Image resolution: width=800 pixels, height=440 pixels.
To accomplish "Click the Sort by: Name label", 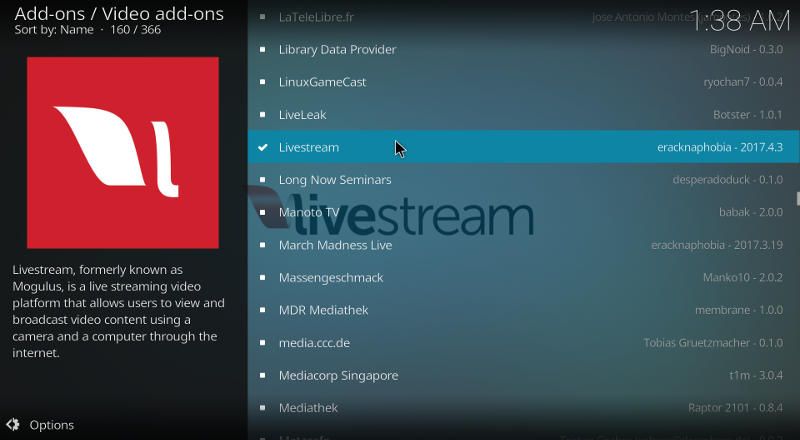I will pos(54,30).
